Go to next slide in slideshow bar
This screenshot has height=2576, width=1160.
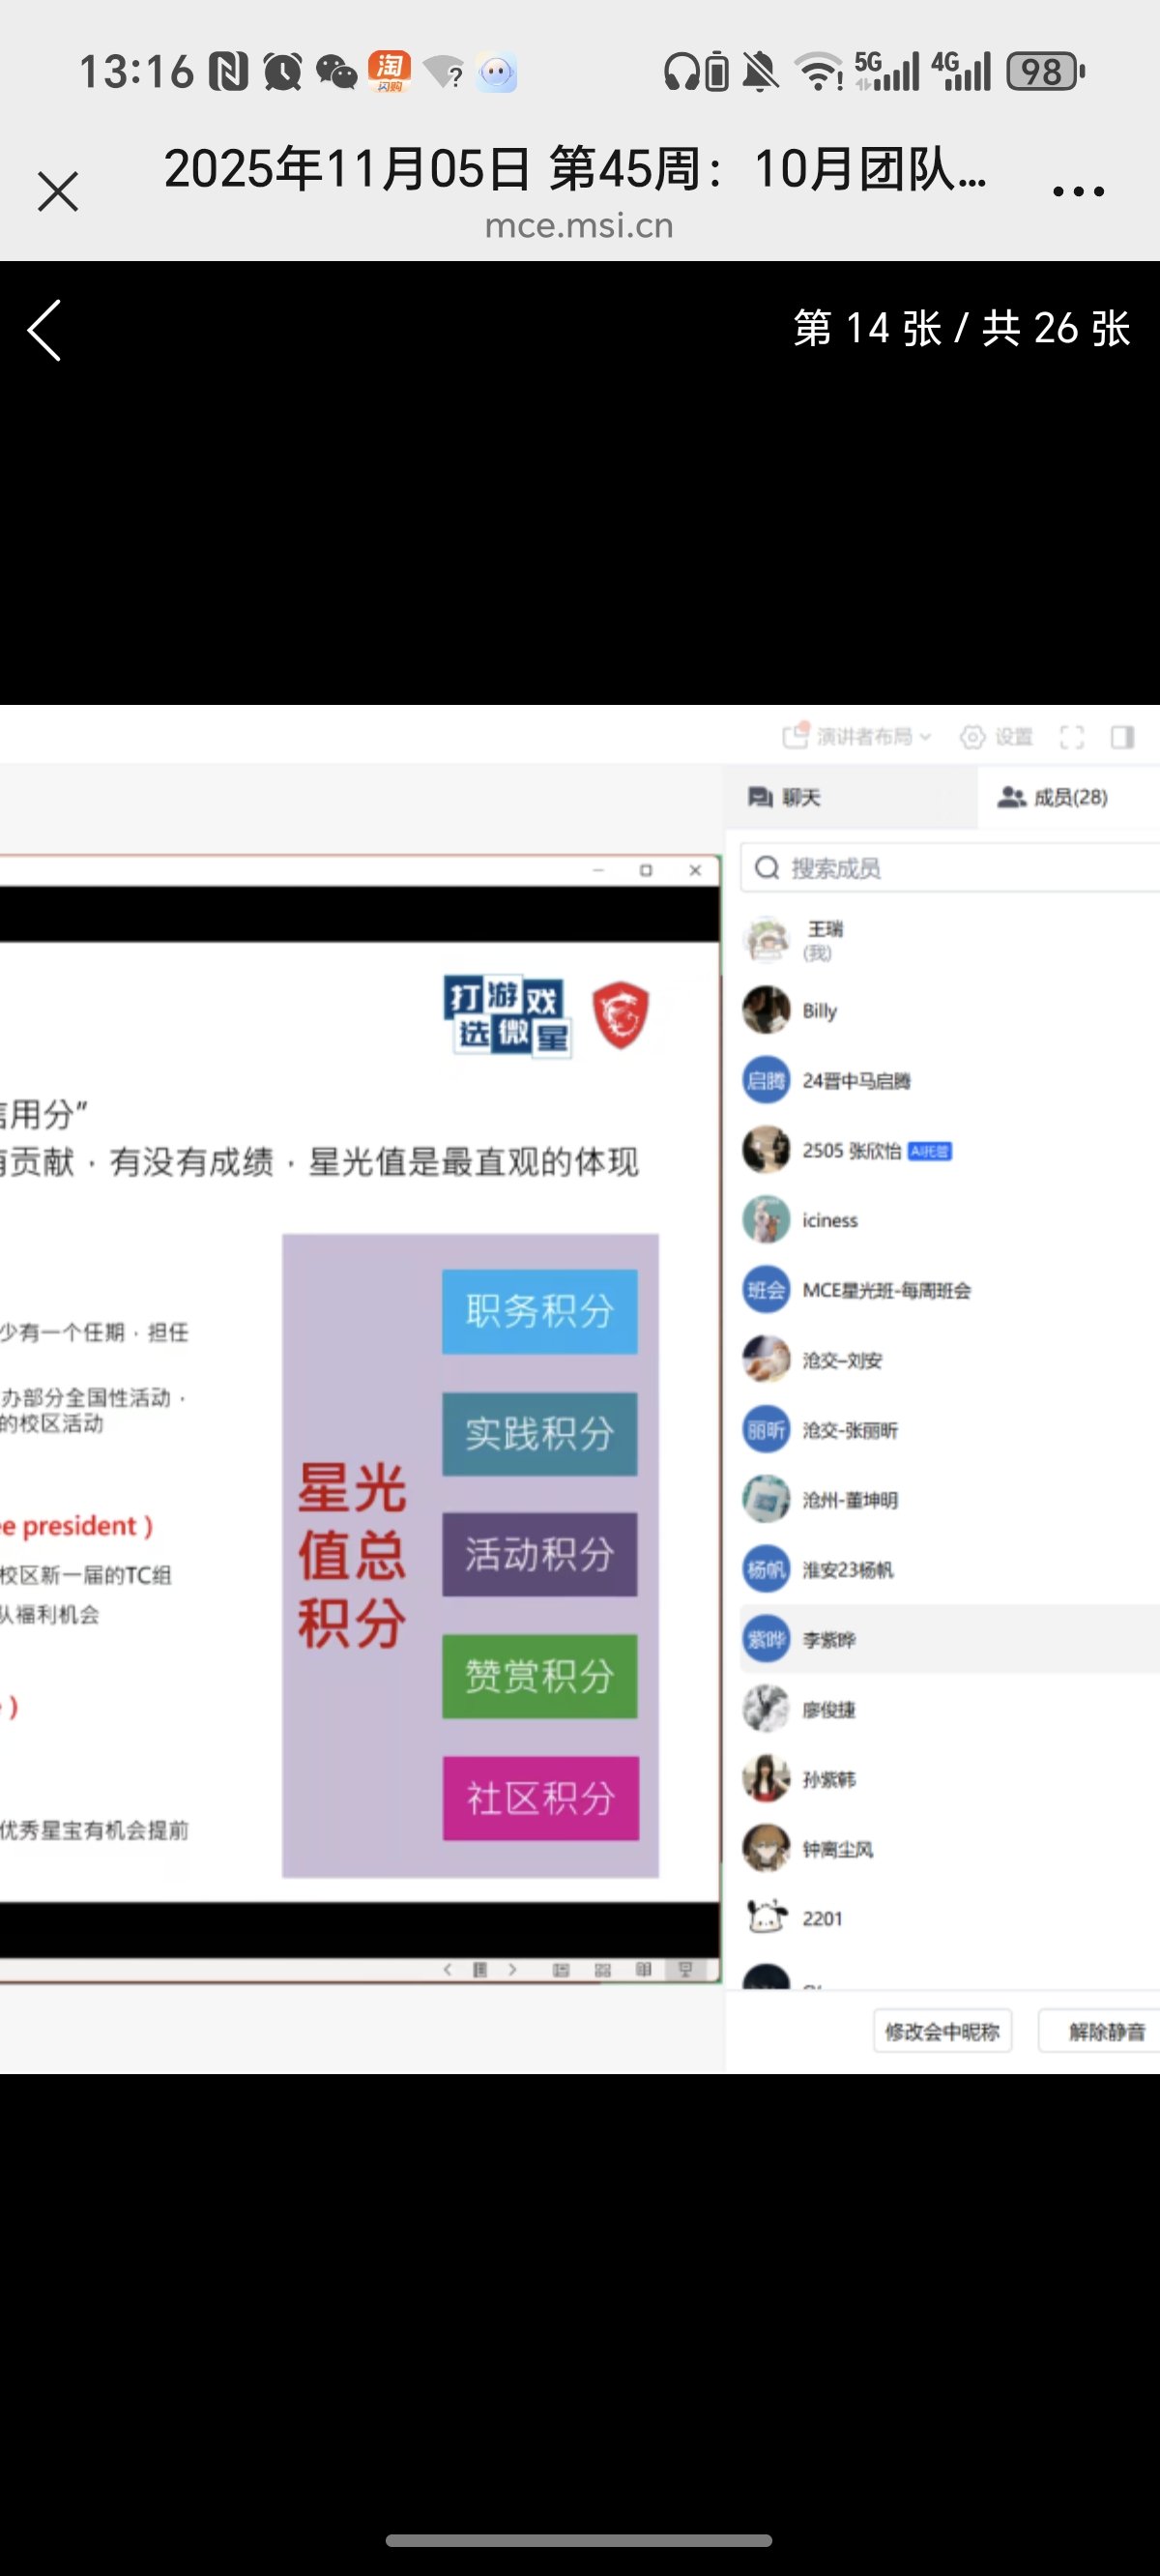pyautogui.click(x=513, y=1969)
